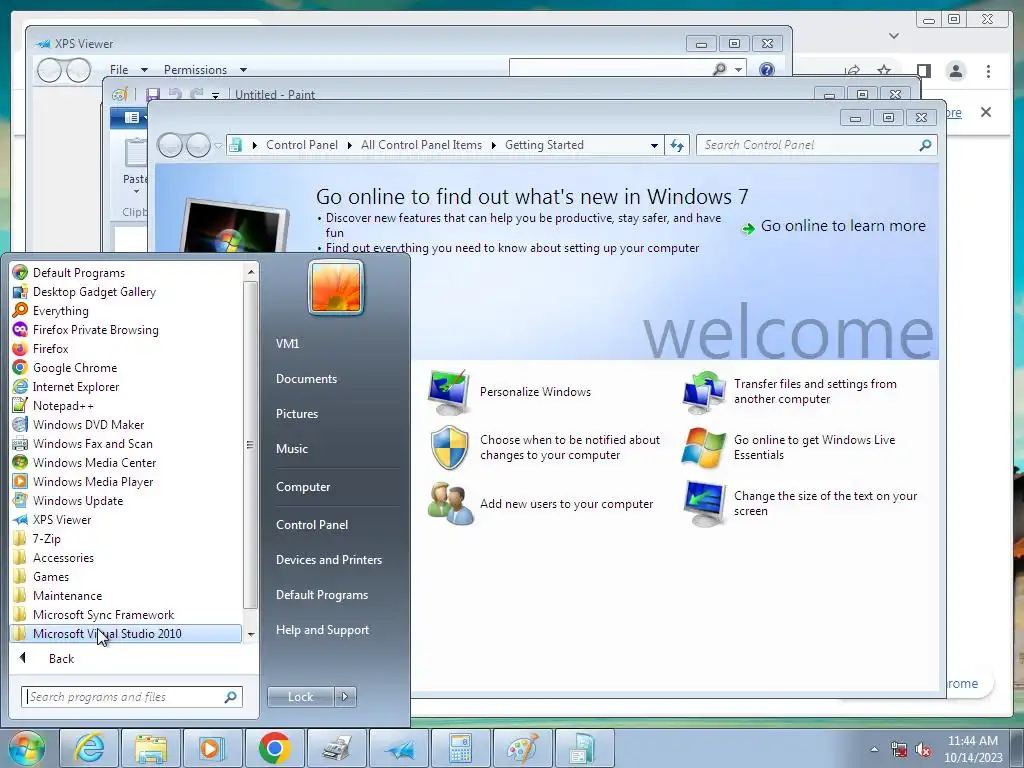
Task: Open Firefox from the Start menu
Action: (50, 349)
